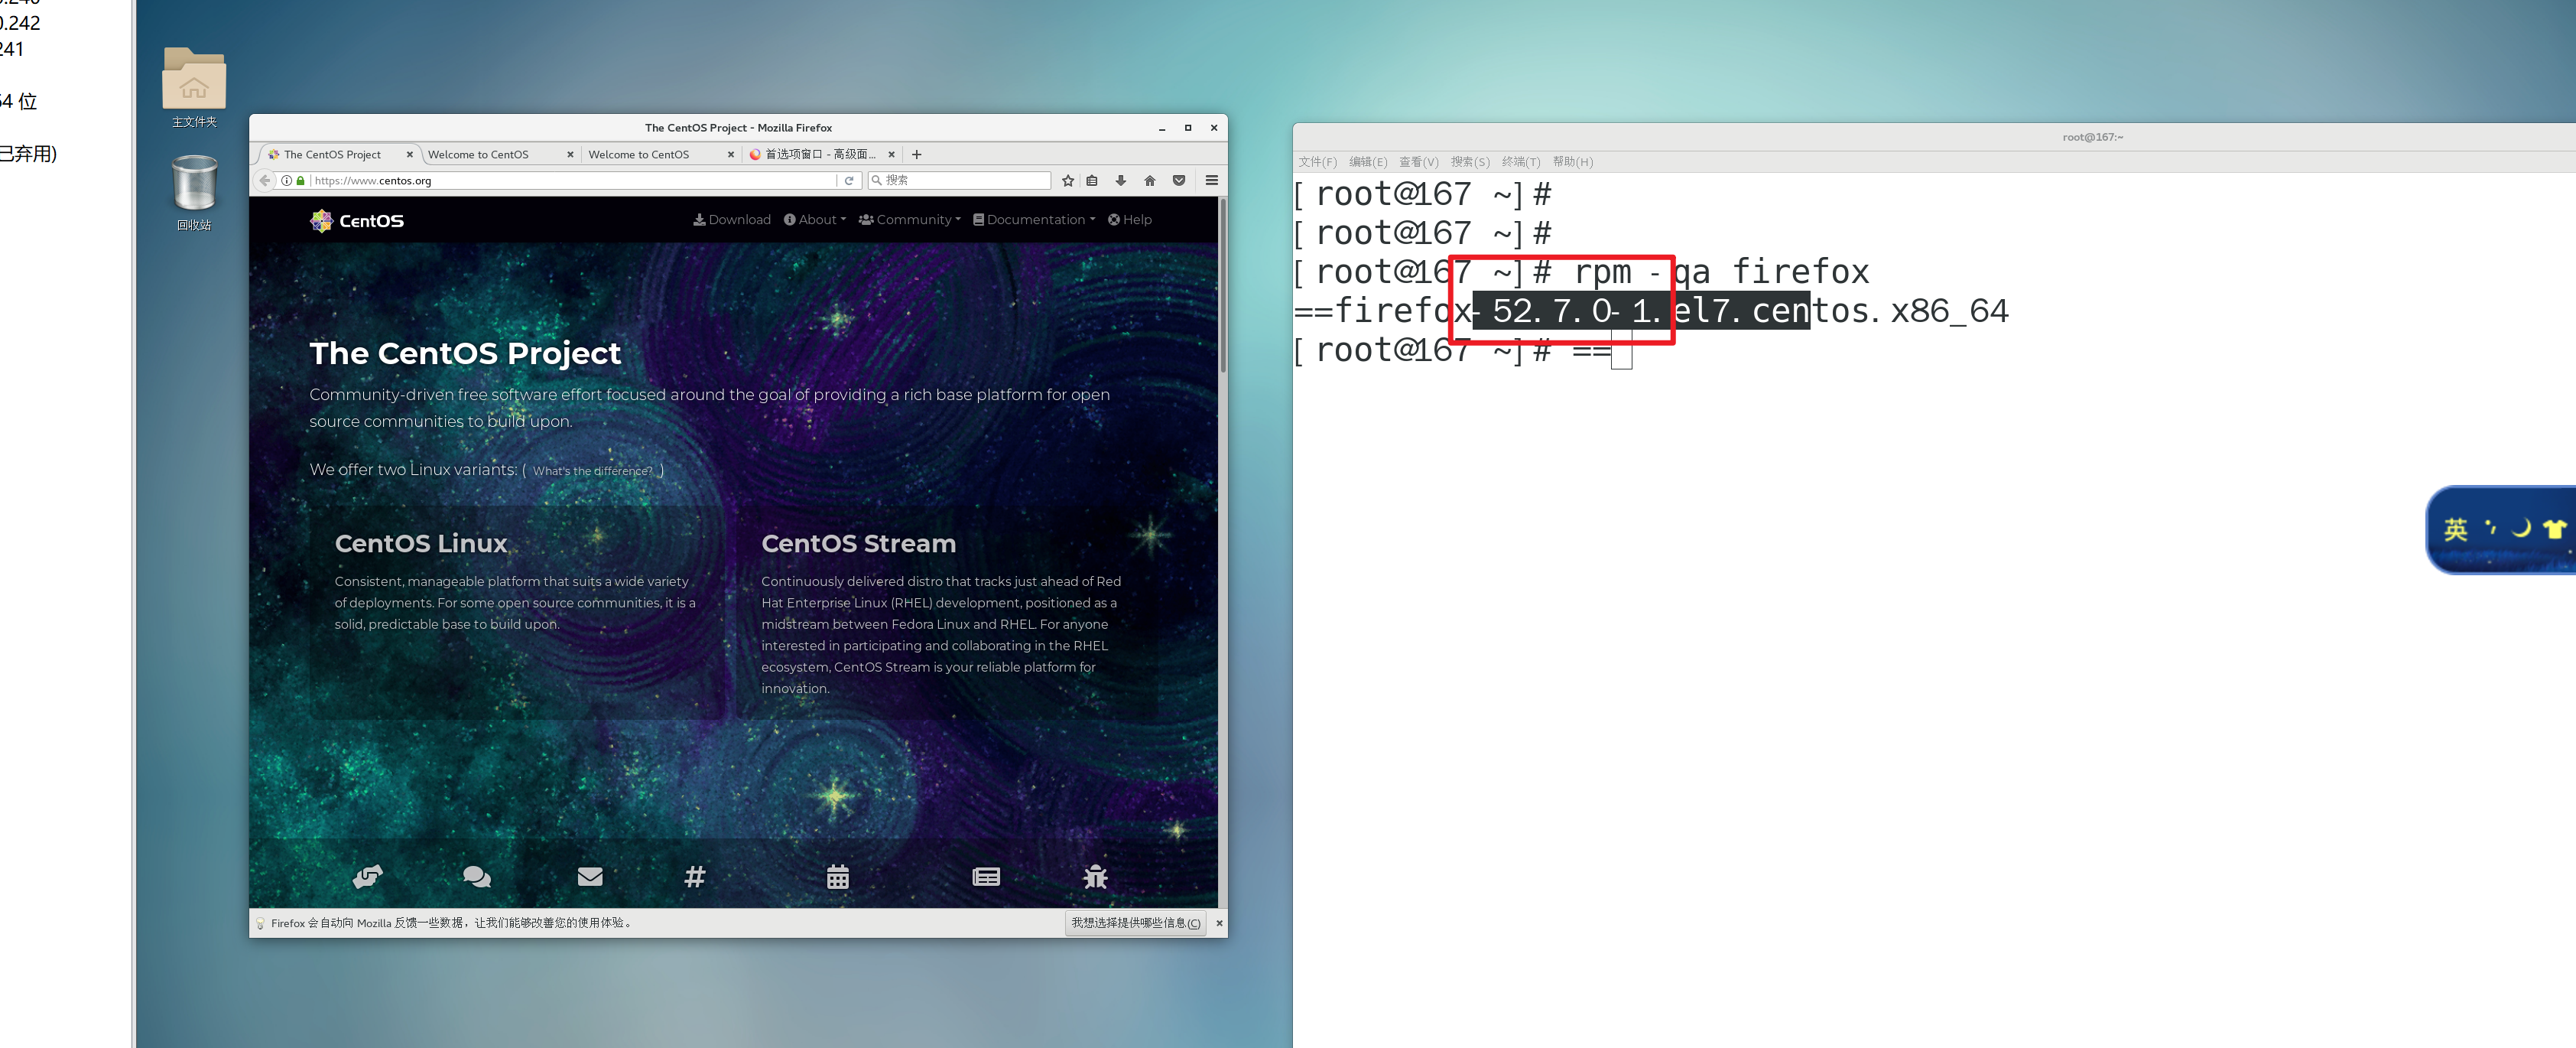Open terminal 编辑(E) menu
The image size is (2576, 1048).
(x=1368, y=162)
